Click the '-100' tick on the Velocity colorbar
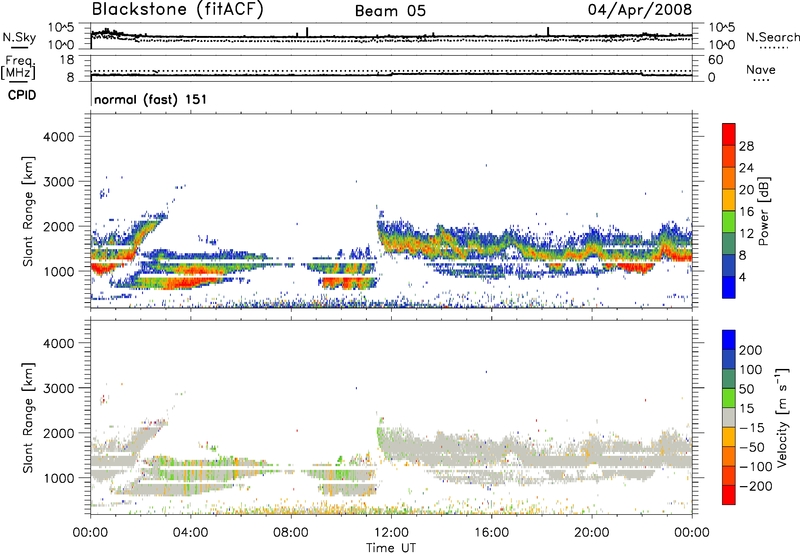Screen dimensions: 800x554 pos(756,467)
